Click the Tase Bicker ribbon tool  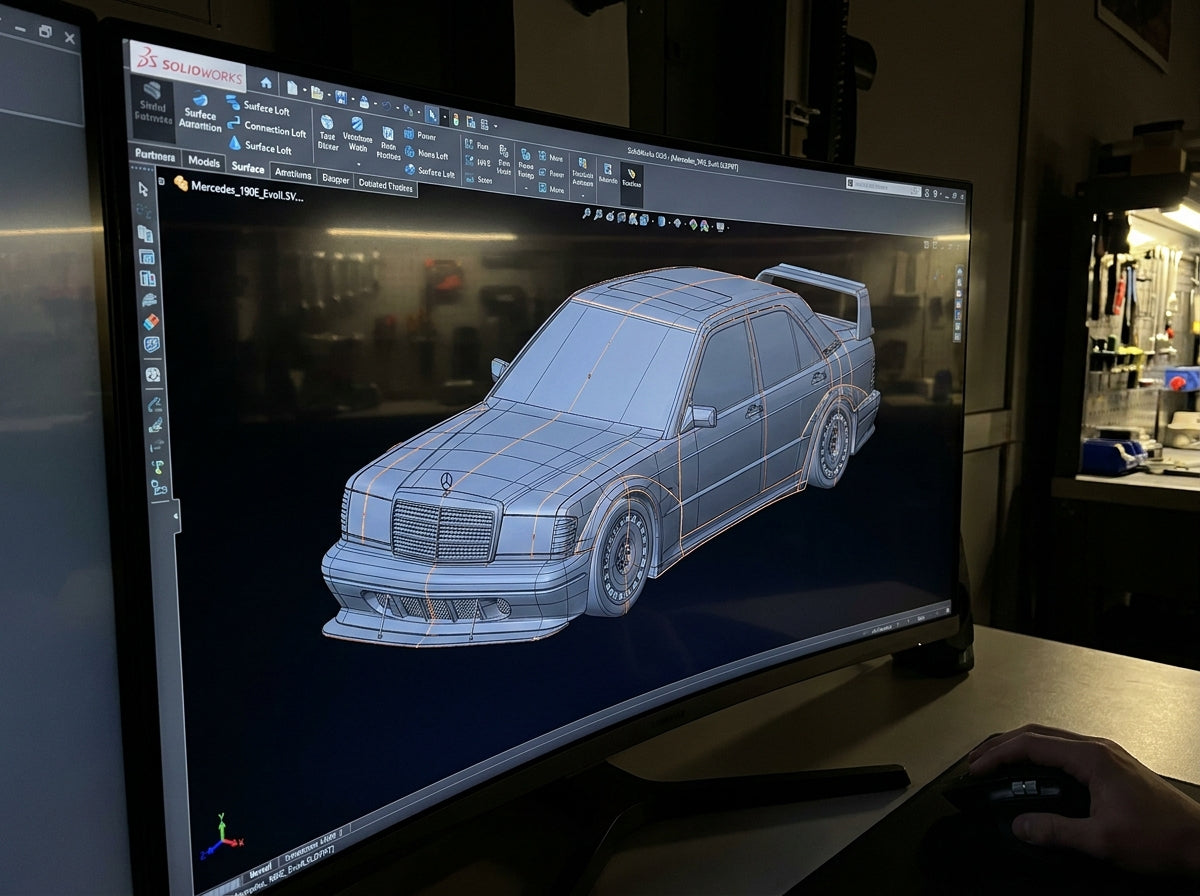(327, 131)
